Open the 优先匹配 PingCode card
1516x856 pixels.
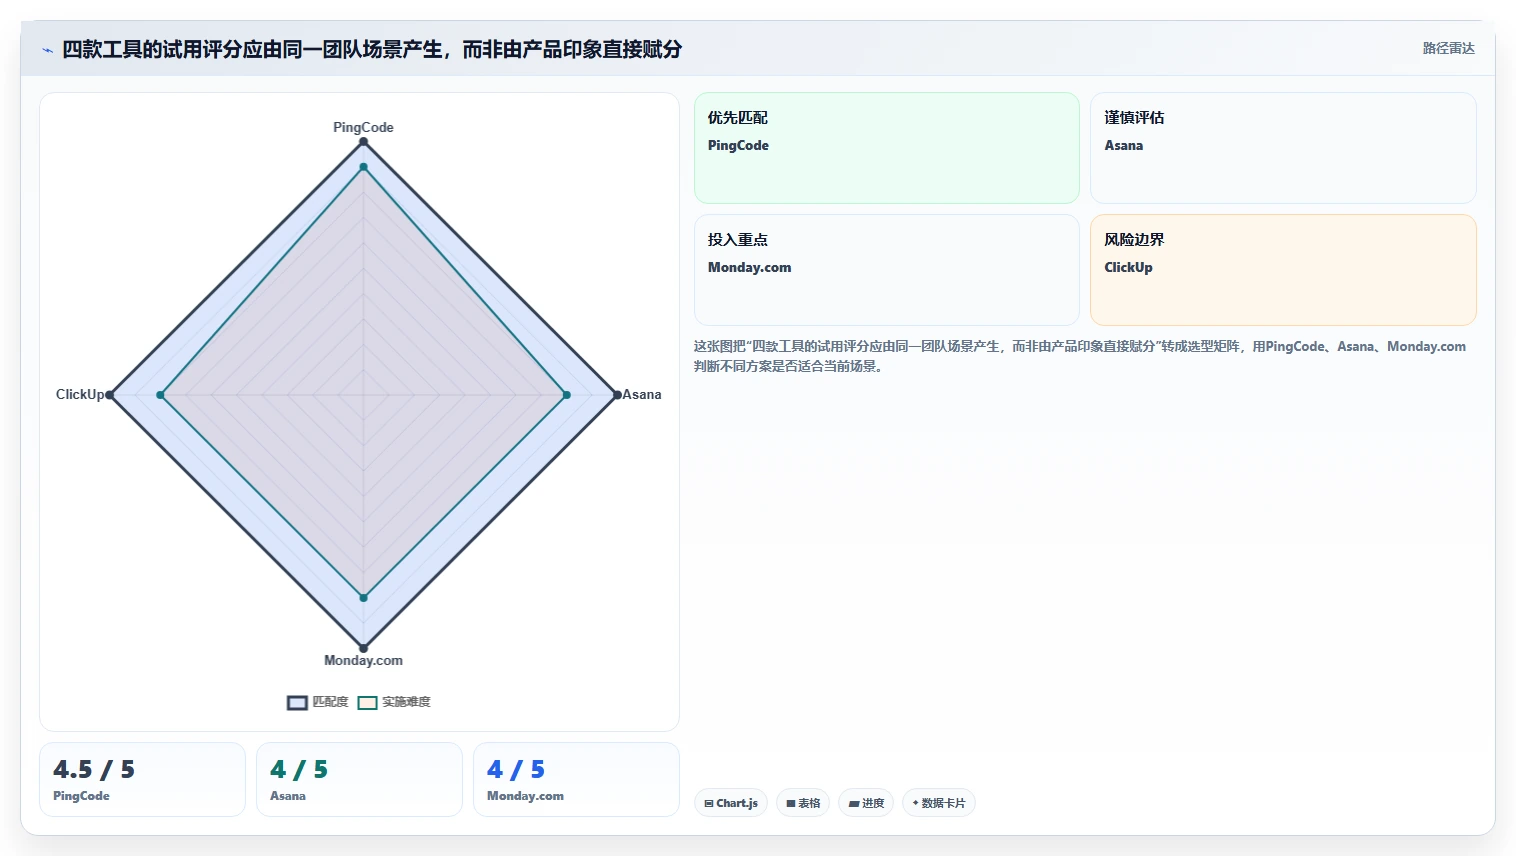click(x=887, y=148)
